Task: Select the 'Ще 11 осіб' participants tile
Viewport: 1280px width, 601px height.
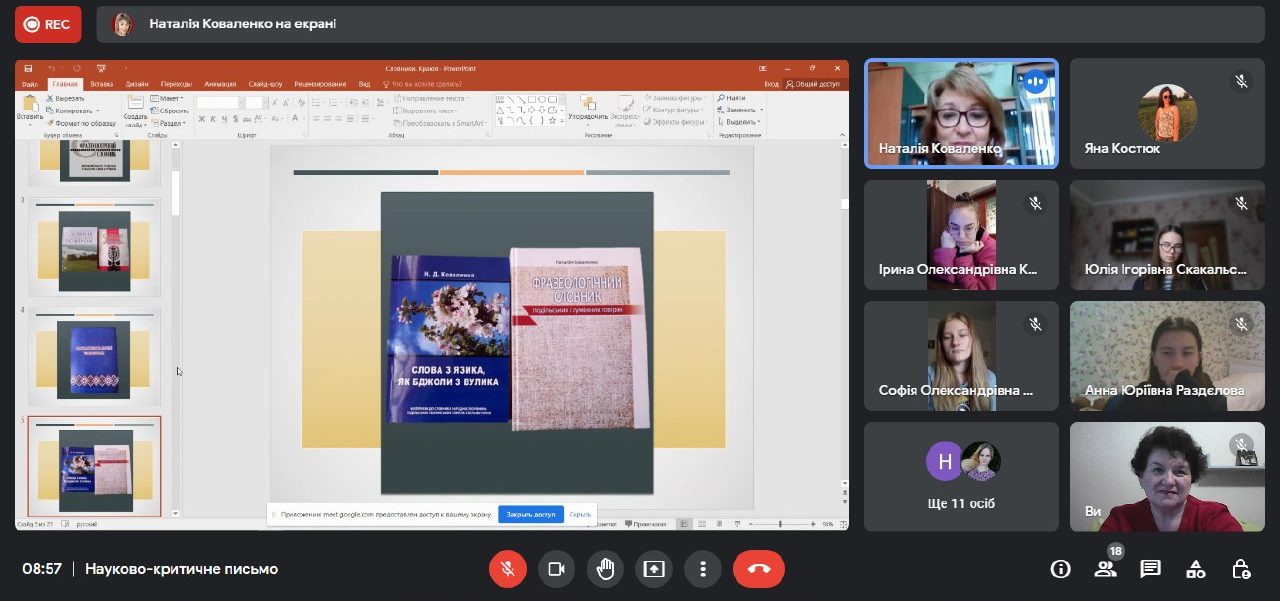Action: pos(961,476)
